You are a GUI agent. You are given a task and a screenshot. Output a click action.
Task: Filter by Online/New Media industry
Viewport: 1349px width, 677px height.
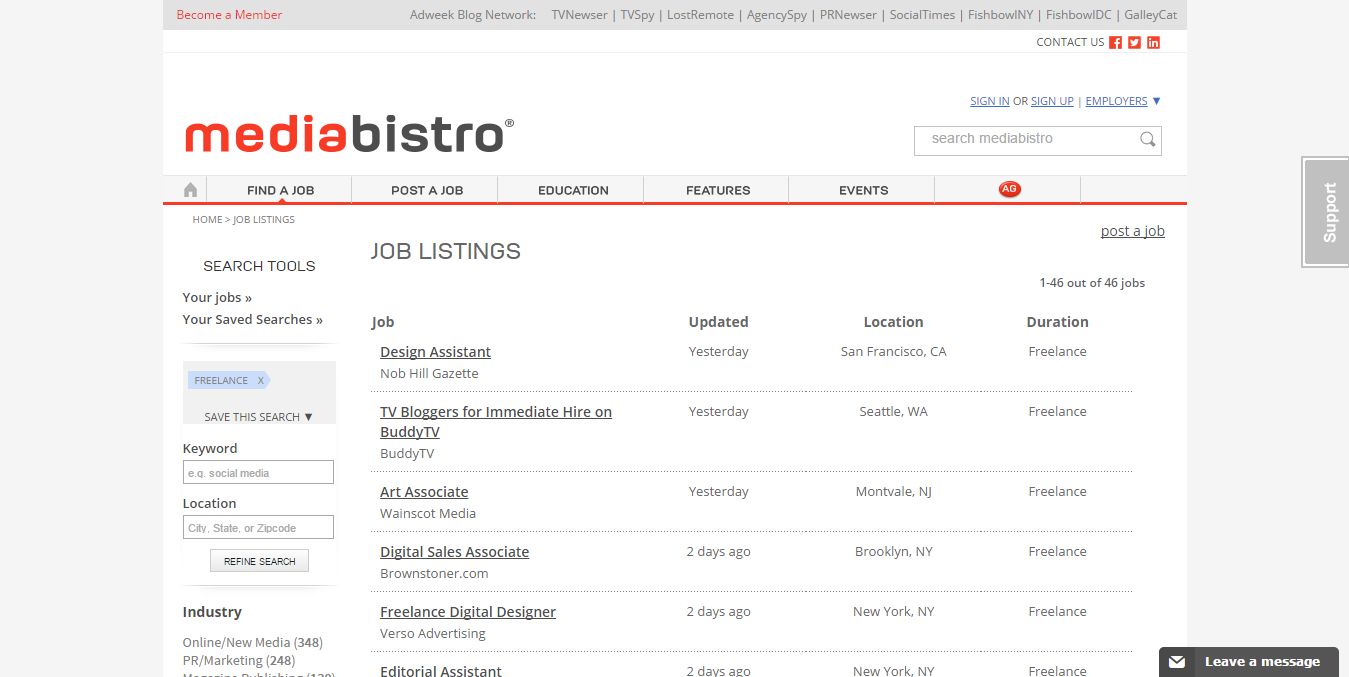[252, 642]
